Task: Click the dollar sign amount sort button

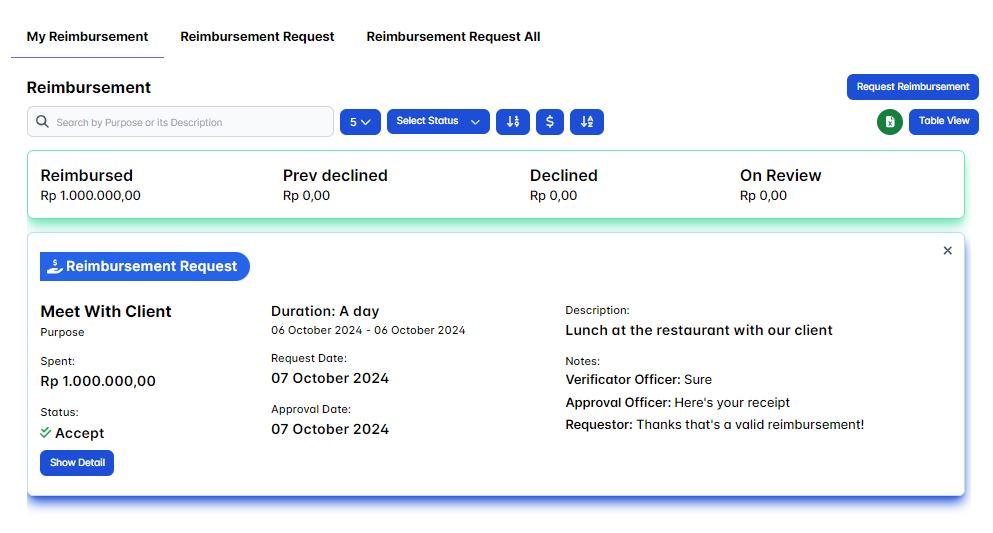Action: coord(549,122)
